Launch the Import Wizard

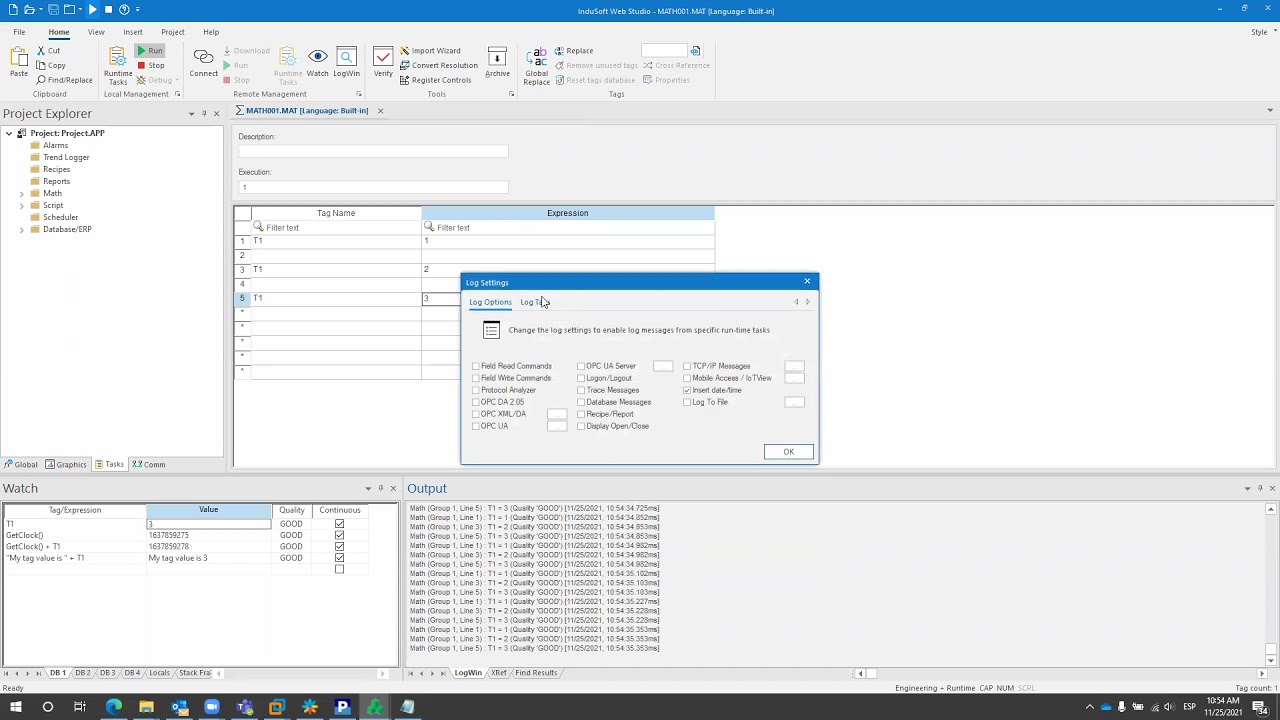click(x=430, y=51)
